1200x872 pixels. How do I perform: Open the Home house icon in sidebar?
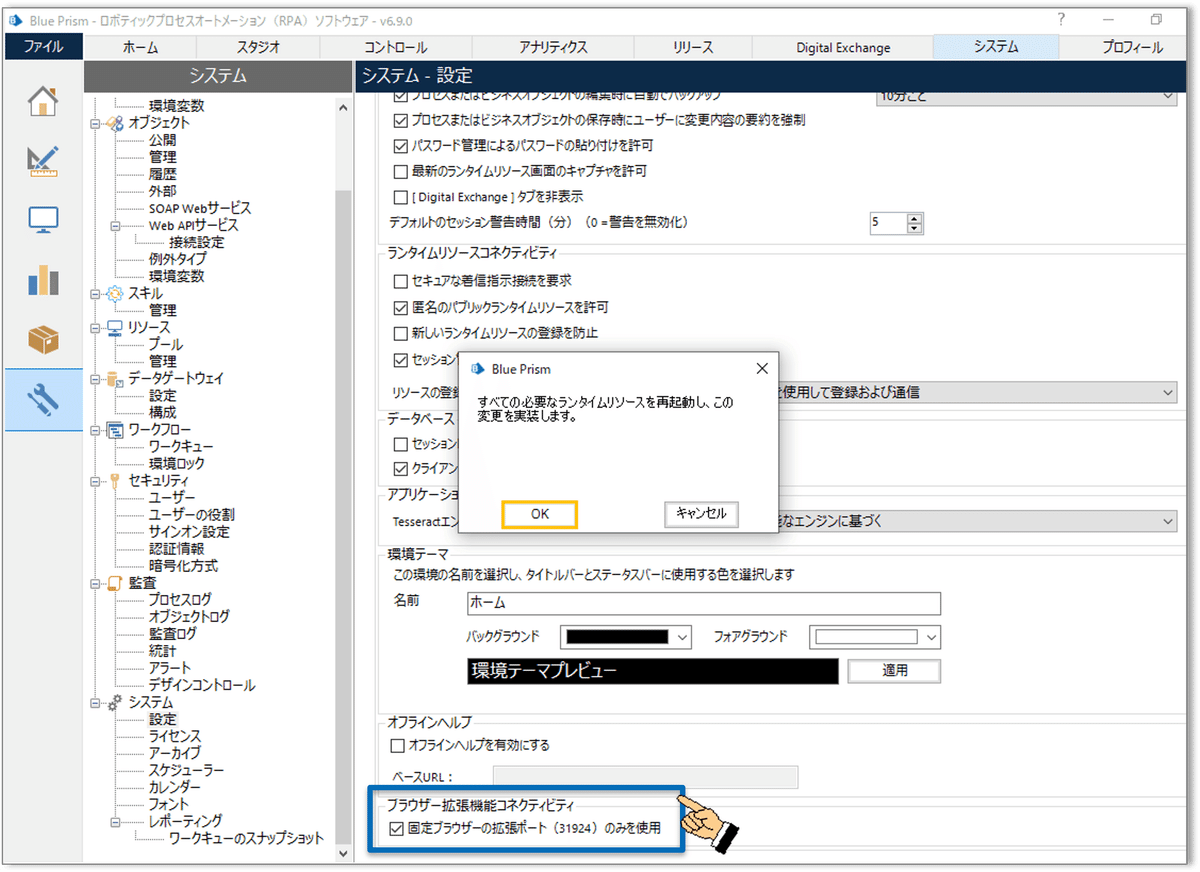pyautogui.click(x=43, y=100)
